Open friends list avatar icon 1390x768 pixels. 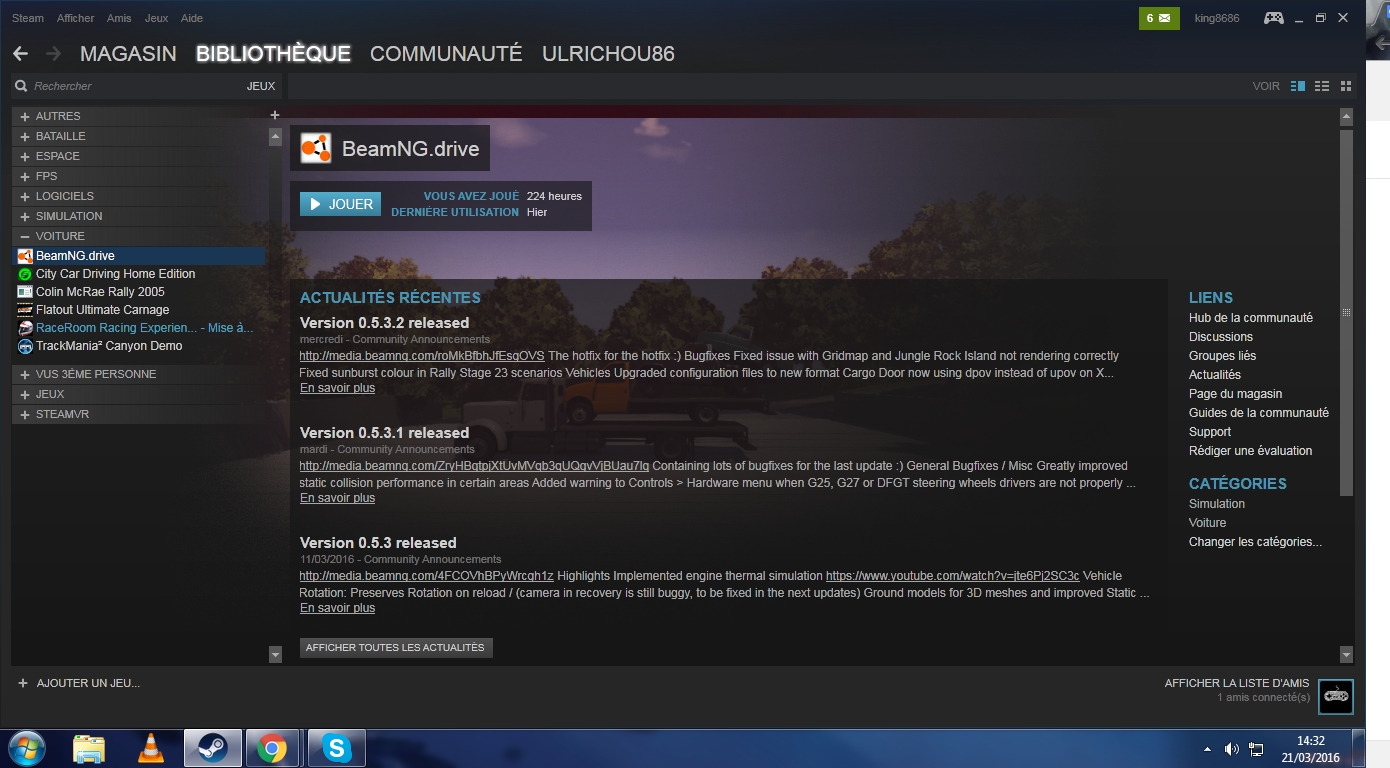coord(1335,697)
